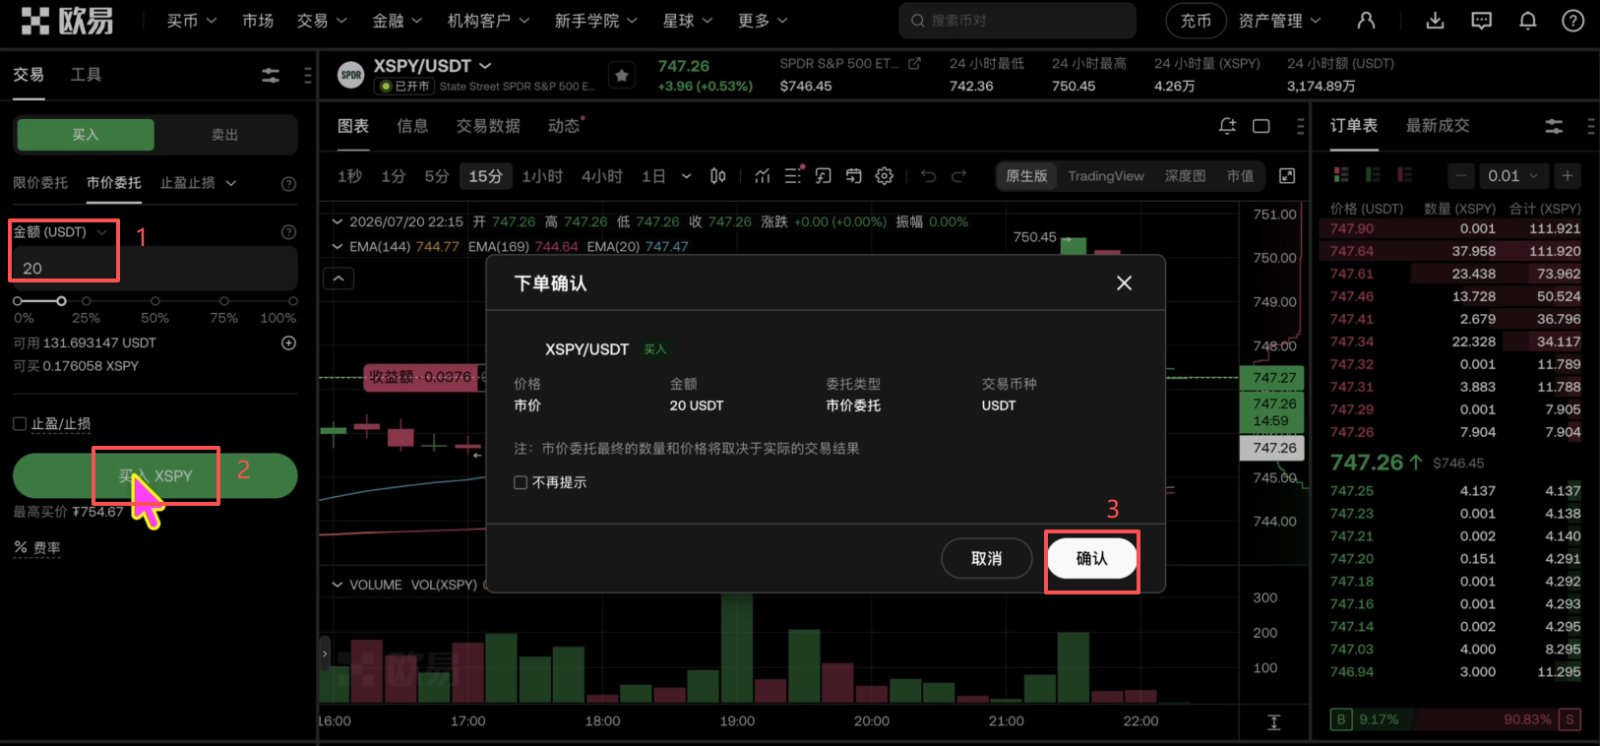Viewport: 1600px width, 746px height.
Task: Click the 市场 header link
Action: tap(258, 20)
